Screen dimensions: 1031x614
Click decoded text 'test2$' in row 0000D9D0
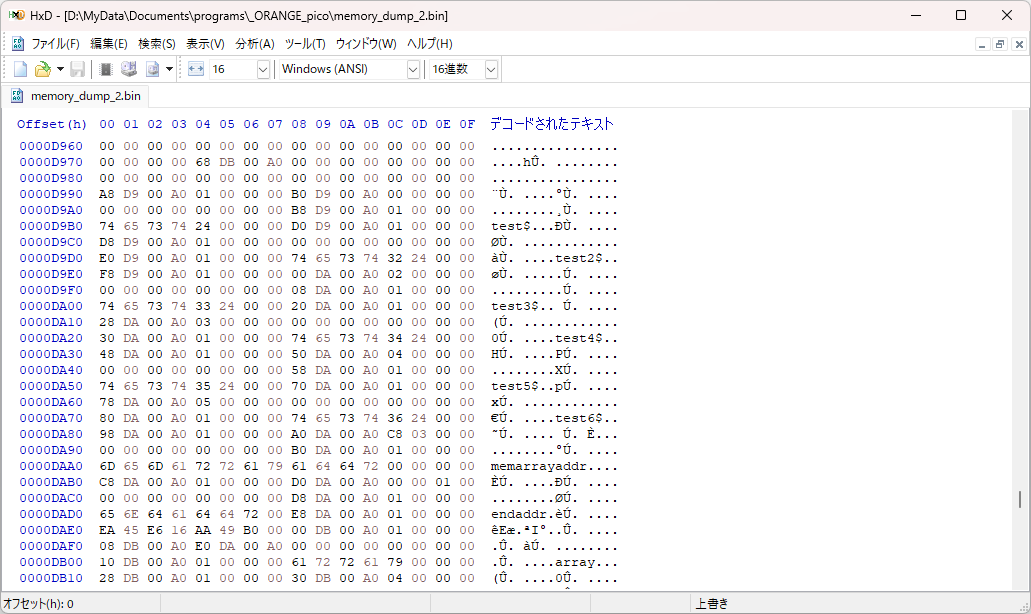(x=579, y=258)
